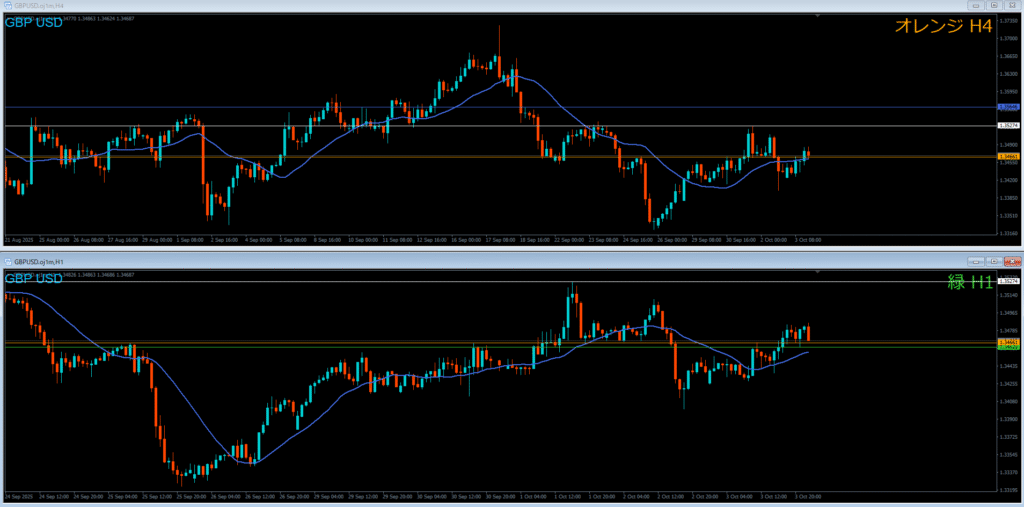Click the 3 Oct 08:00 date on H4 time axis

tap(808, 240)
